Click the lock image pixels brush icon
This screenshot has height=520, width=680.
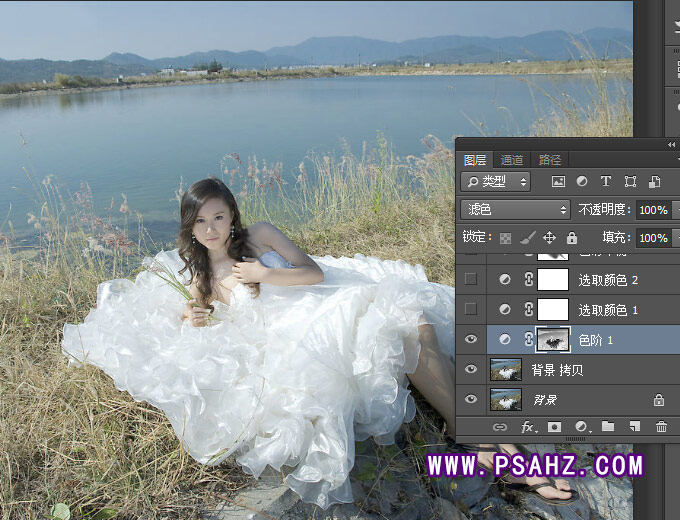pos(527,238)
